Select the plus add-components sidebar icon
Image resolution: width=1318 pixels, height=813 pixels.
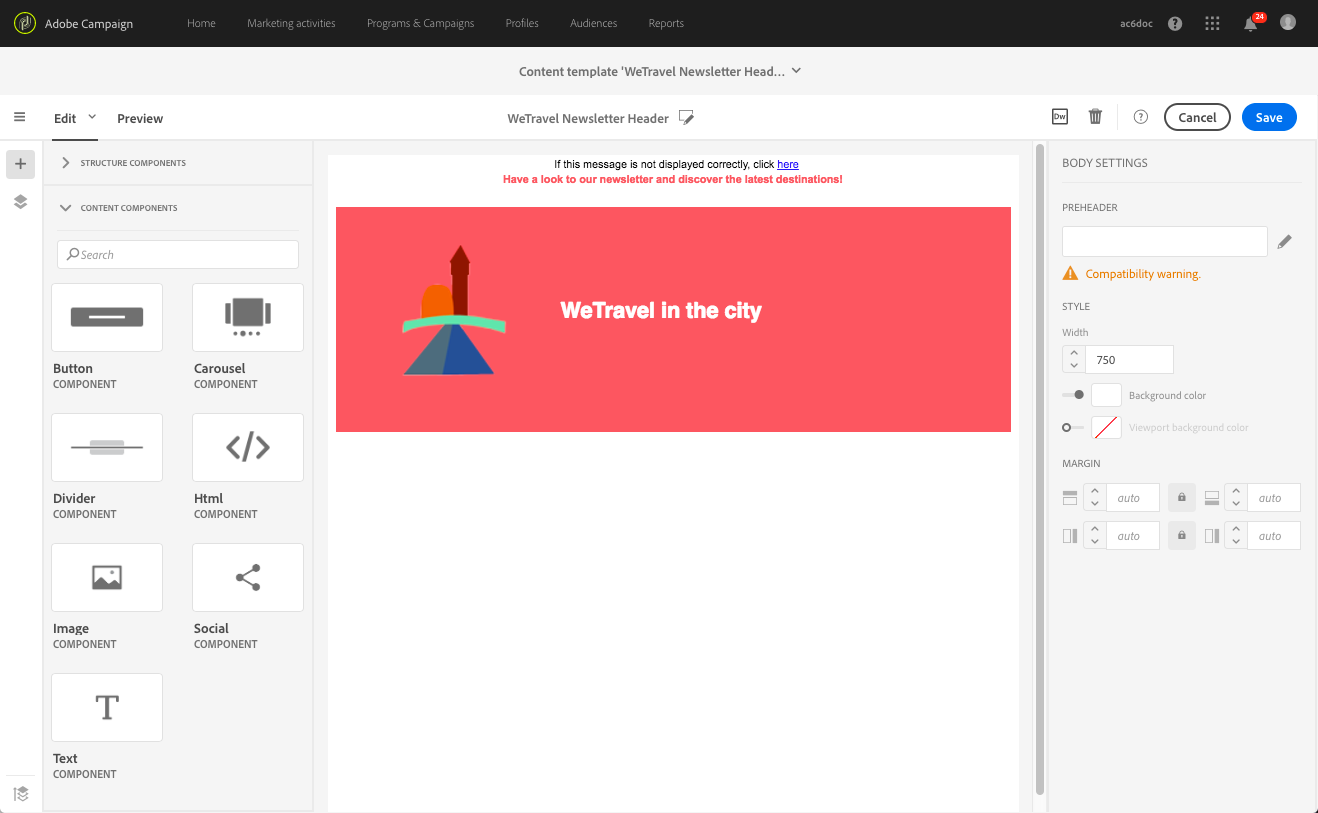(20, 164)
